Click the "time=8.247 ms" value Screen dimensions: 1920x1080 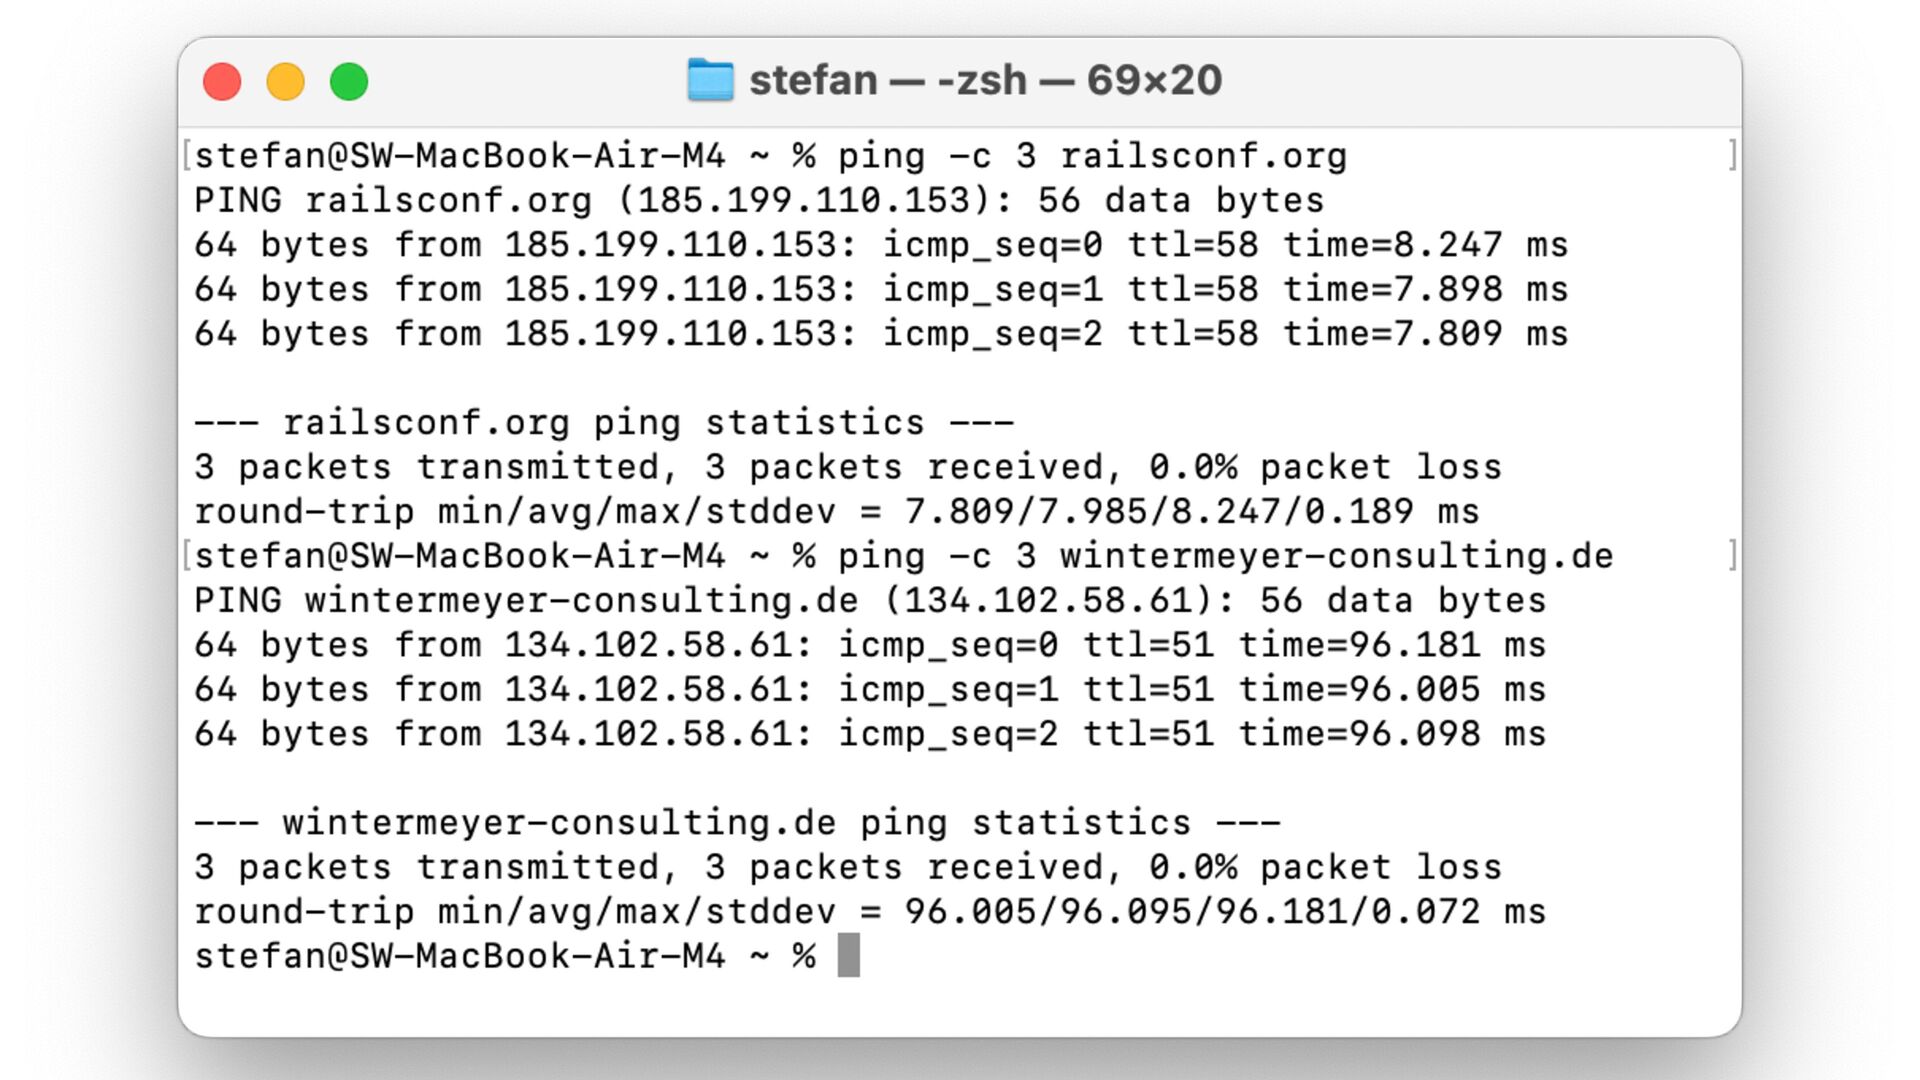coord(1426,245)
